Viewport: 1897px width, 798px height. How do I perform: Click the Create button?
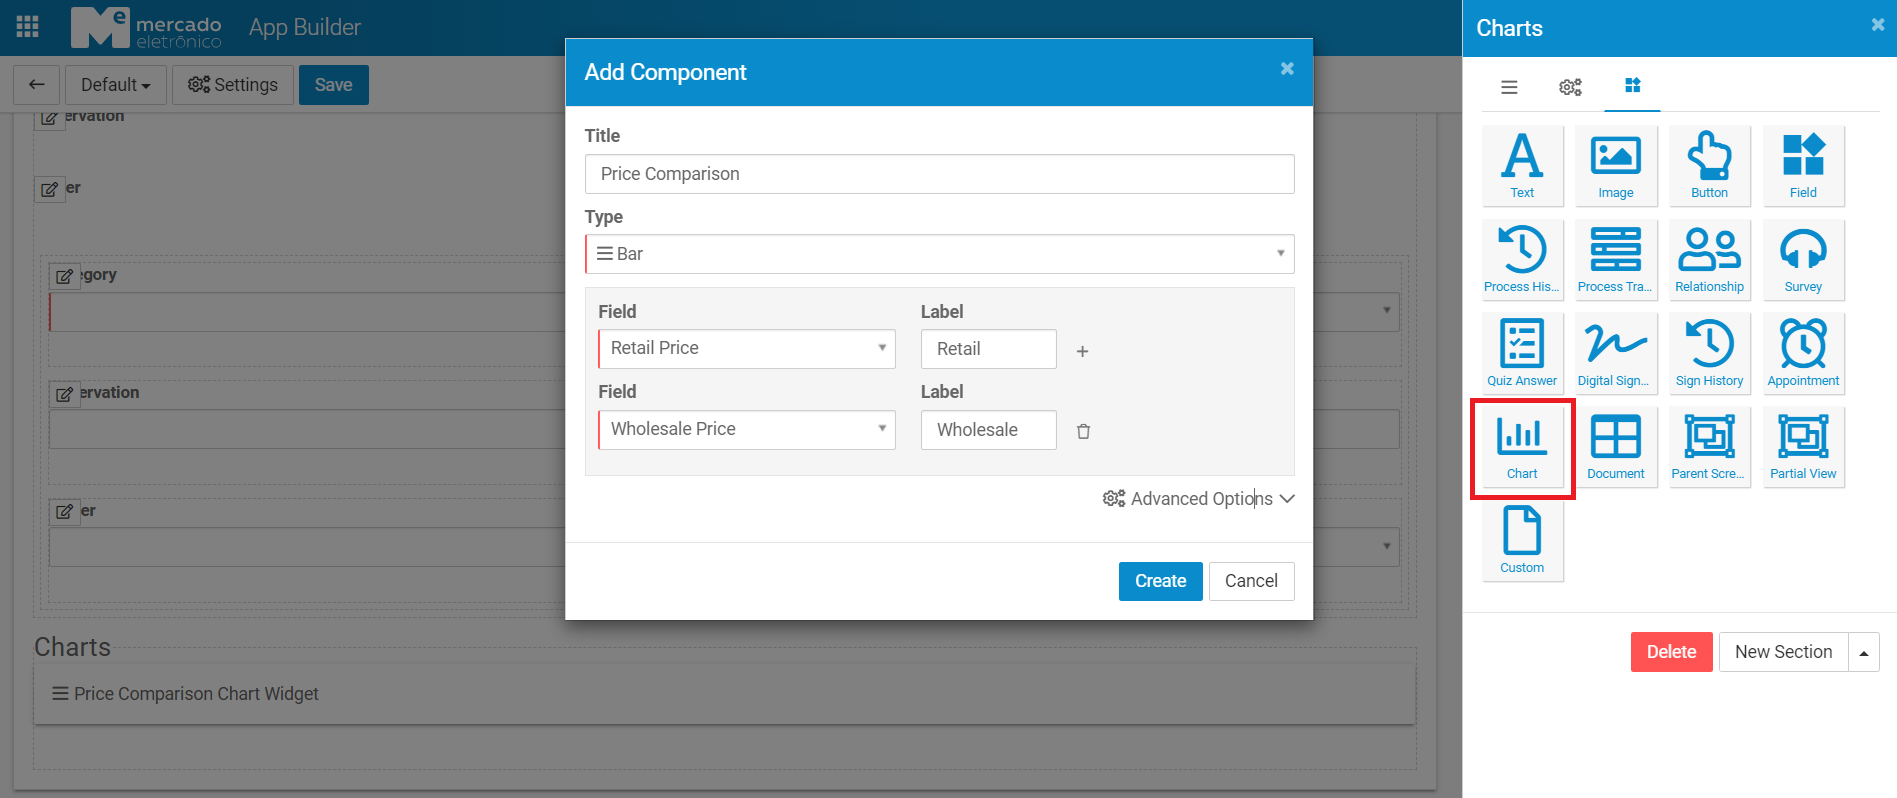point(1160,581)
